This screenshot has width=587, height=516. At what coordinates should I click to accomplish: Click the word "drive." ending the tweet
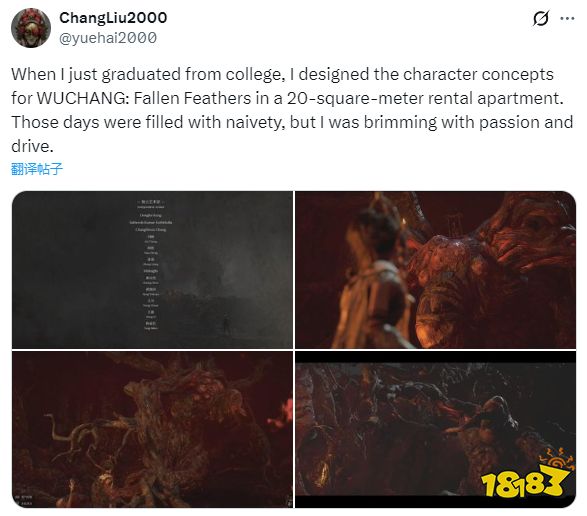point(32,146)
